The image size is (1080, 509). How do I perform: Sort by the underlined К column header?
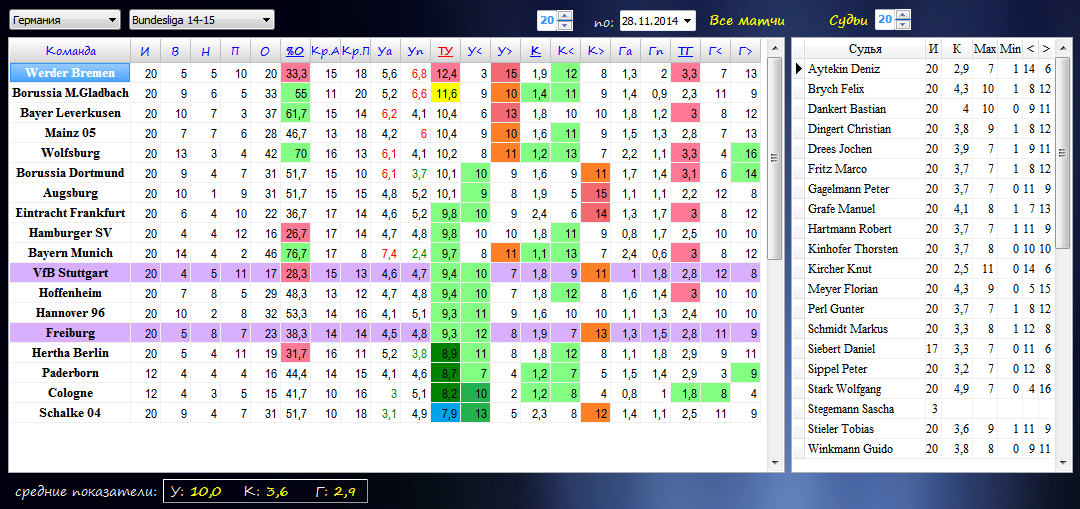tap(536, 51)
